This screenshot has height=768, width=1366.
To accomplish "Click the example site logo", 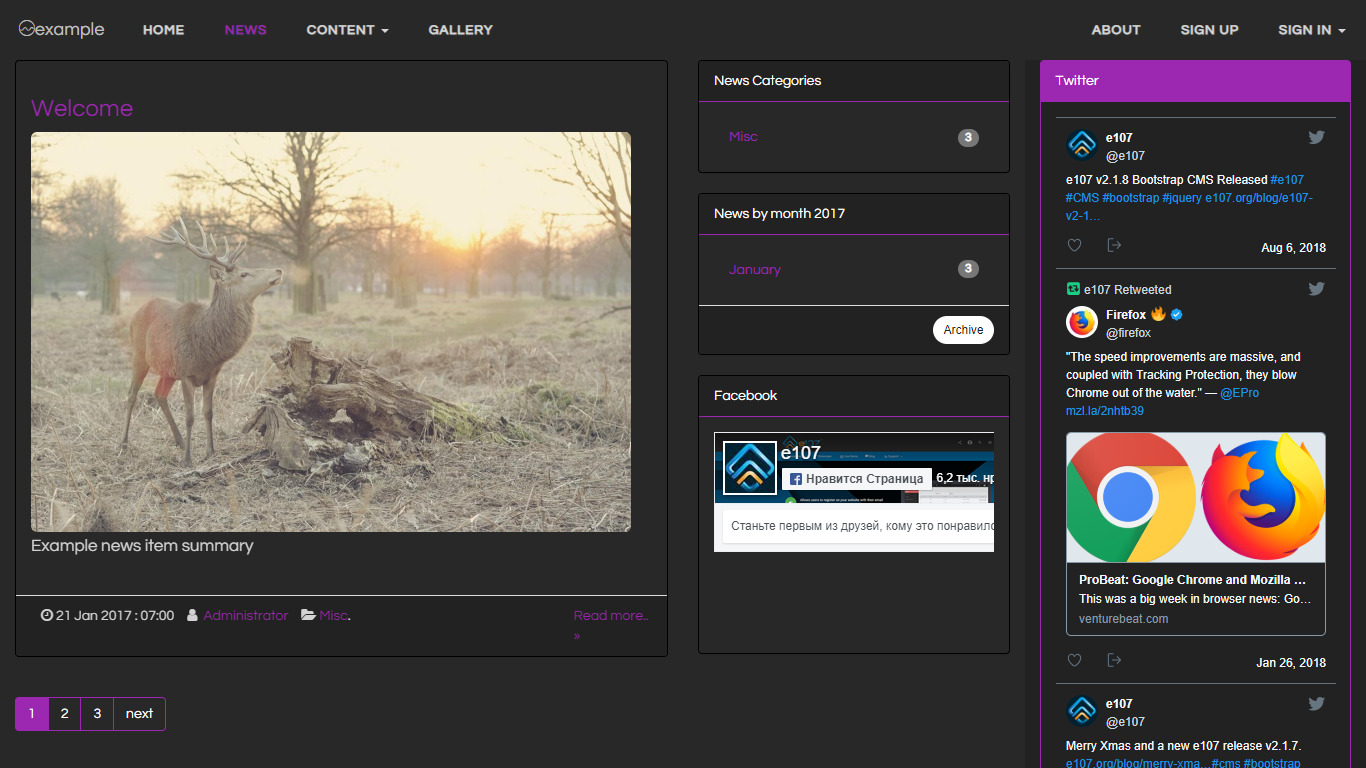I will (x=61, y=30).
